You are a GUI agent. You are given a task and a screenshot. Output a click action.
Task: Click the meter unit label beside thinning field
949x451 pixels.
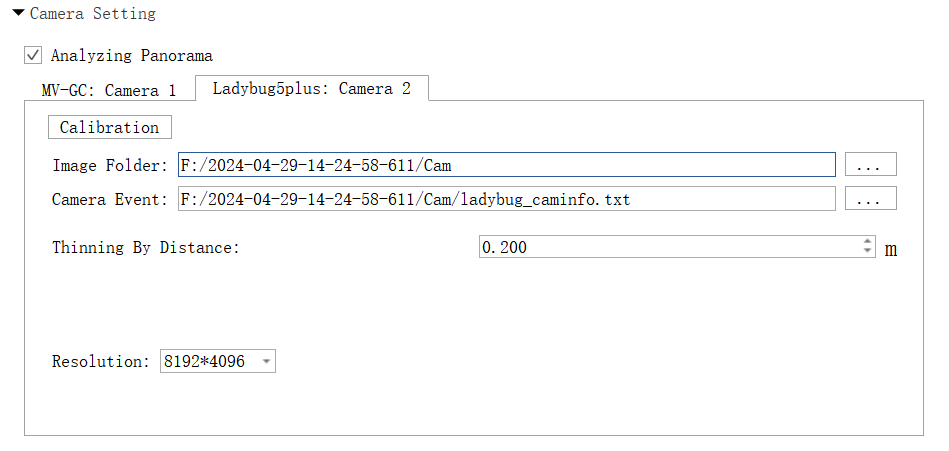890,249
